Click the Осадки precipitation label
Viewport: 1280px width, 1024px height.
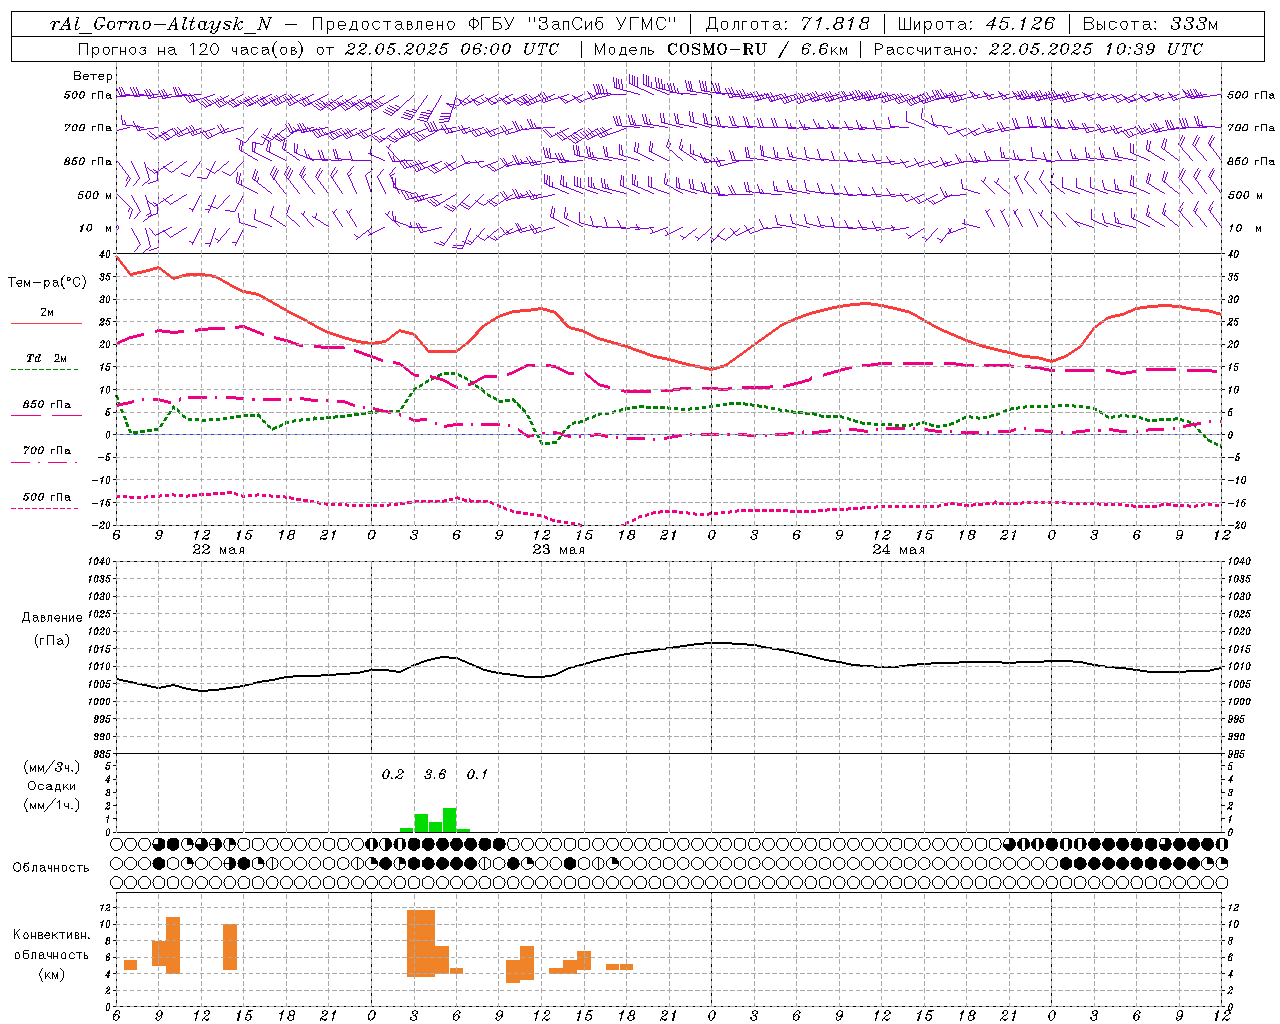pos(52,786)
